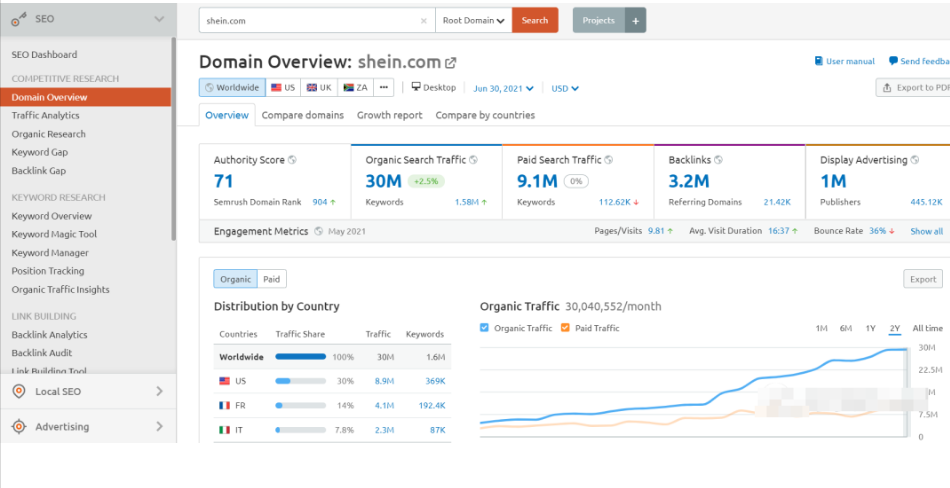
Task: Switch device type via Desktop
Action: (x=434, y=87)
